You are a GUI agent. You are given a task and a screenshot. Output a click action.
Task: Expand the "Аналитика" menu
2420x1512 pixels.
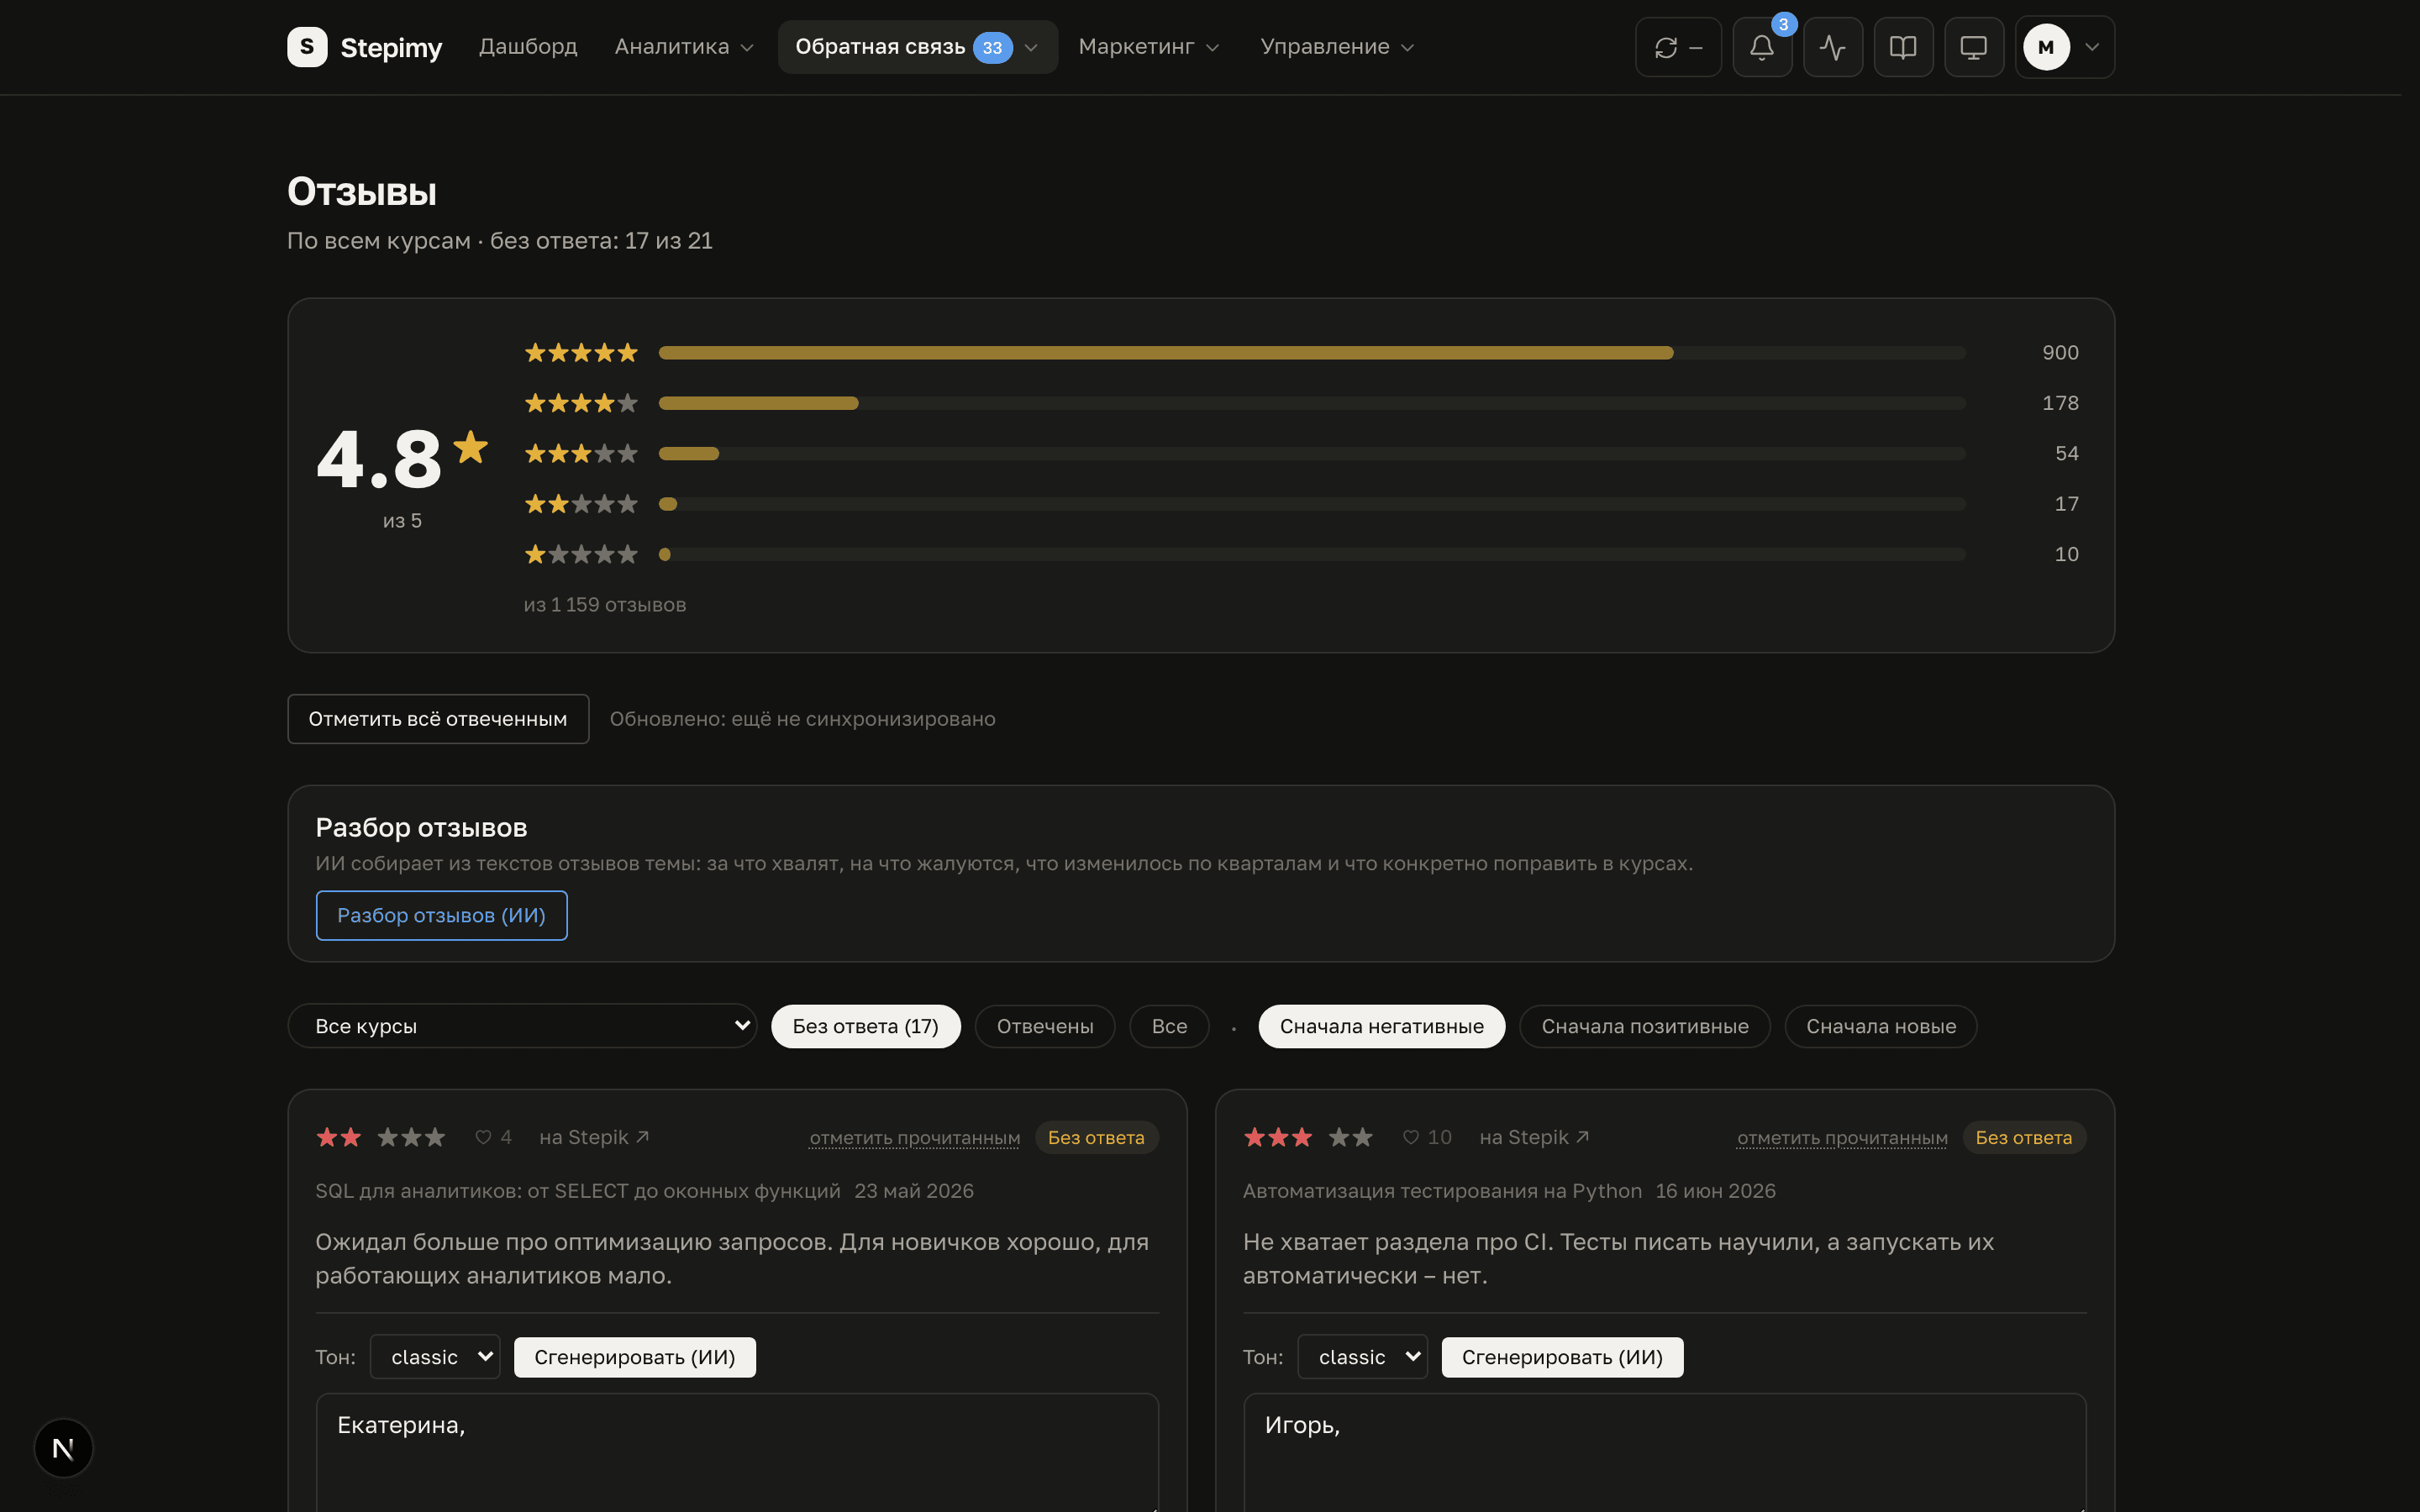[x=684, y=47]
